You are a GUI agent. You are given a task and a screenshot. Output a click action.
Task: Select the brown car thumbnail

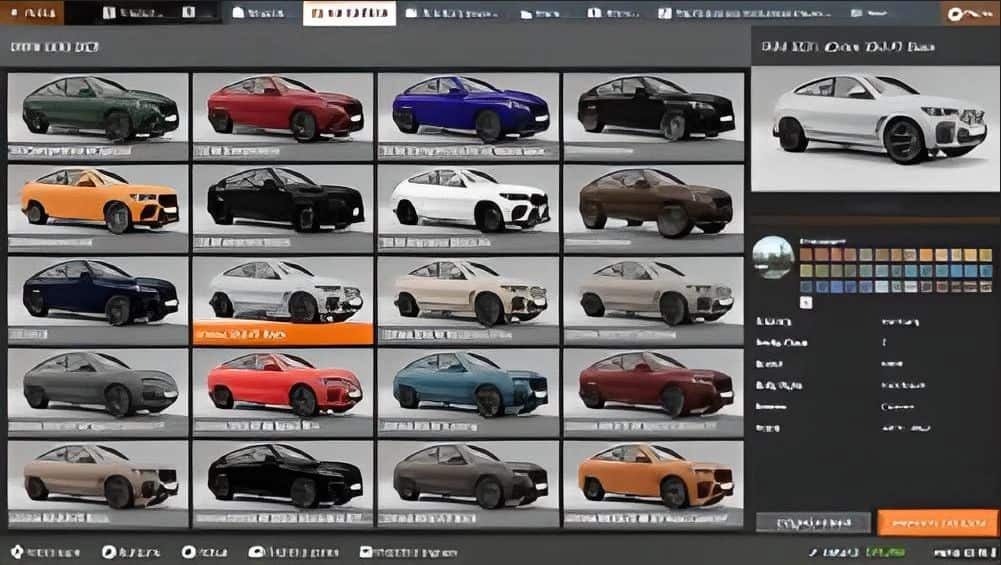[x=654, y=200]
